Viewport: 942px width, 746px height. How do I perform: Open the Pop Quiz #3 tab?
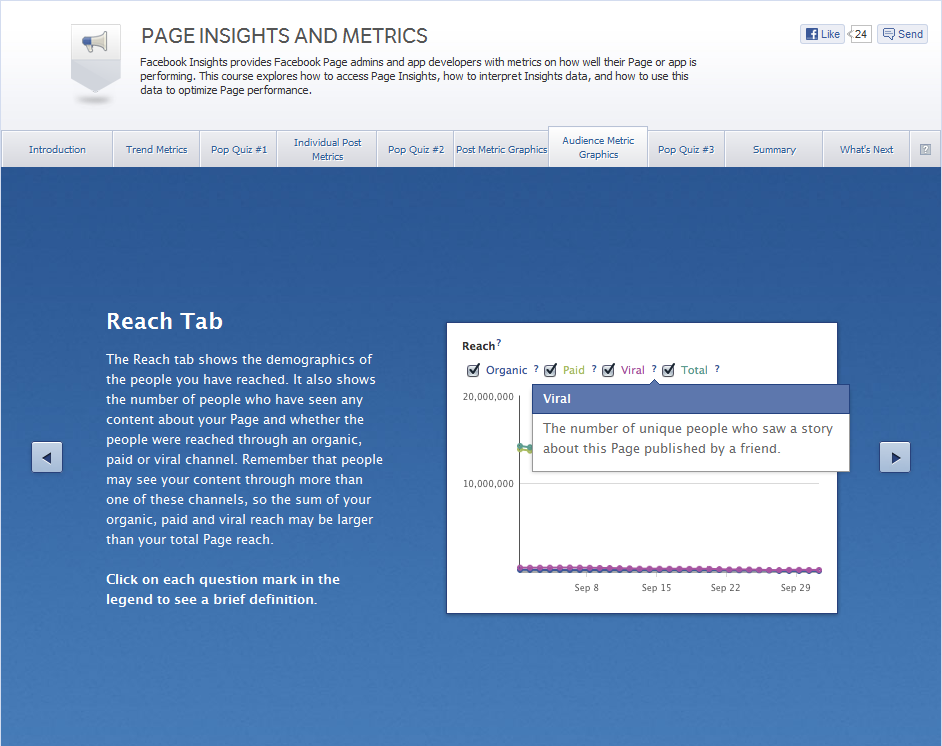(x=685, y=149)
